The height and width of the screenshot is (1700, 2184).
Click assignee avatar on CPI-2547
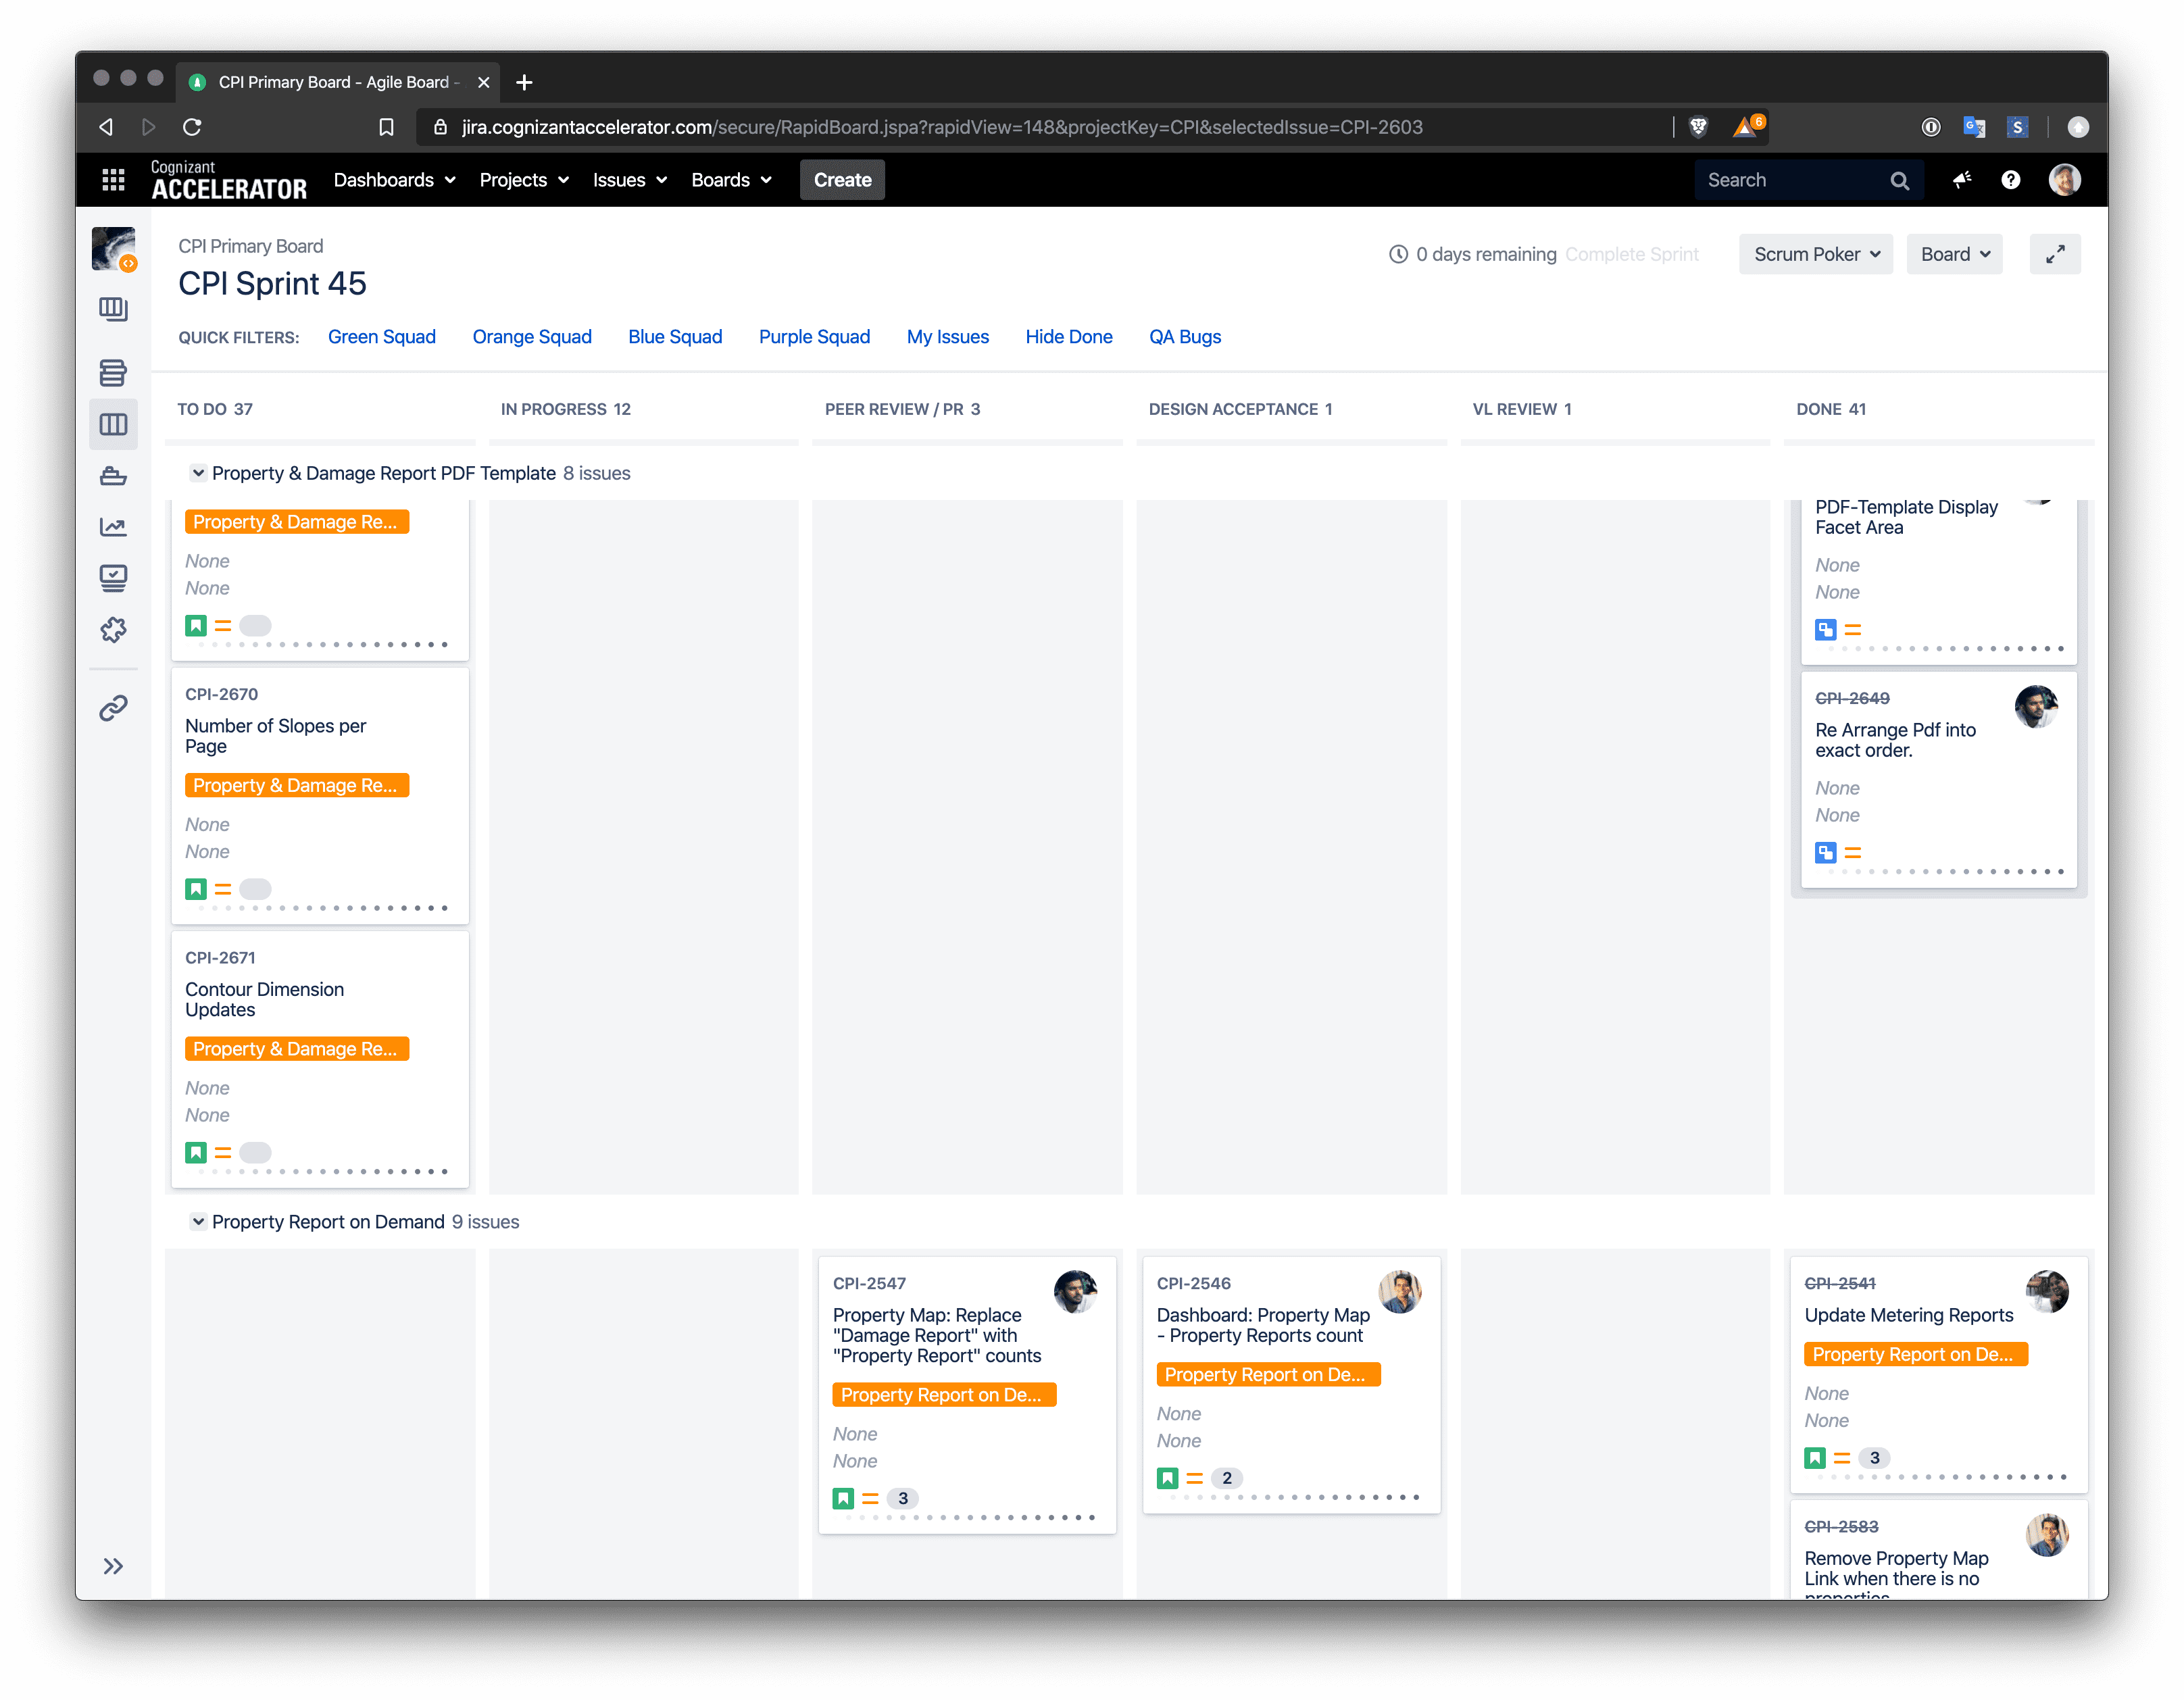point(1075,1292)
